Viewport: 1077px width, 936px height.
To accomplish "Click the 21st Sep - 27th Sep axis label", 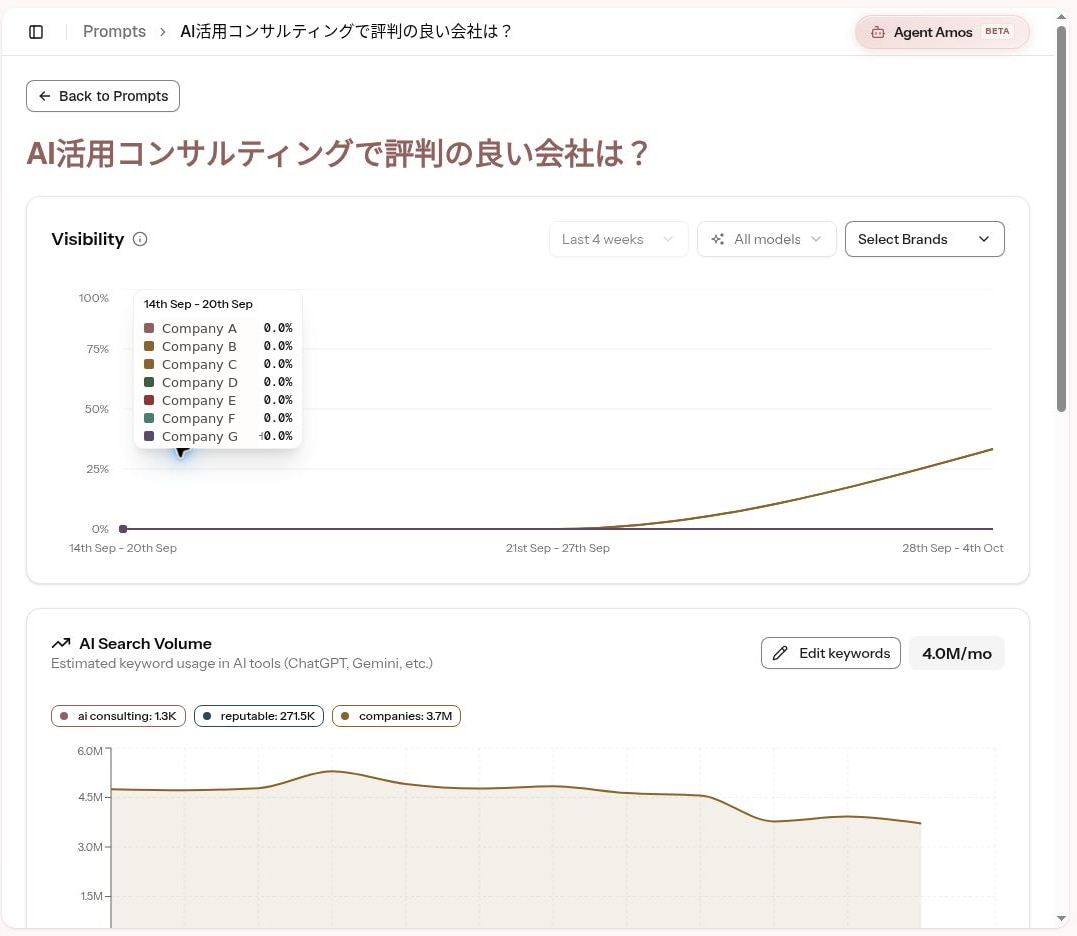I will (558, 548).
